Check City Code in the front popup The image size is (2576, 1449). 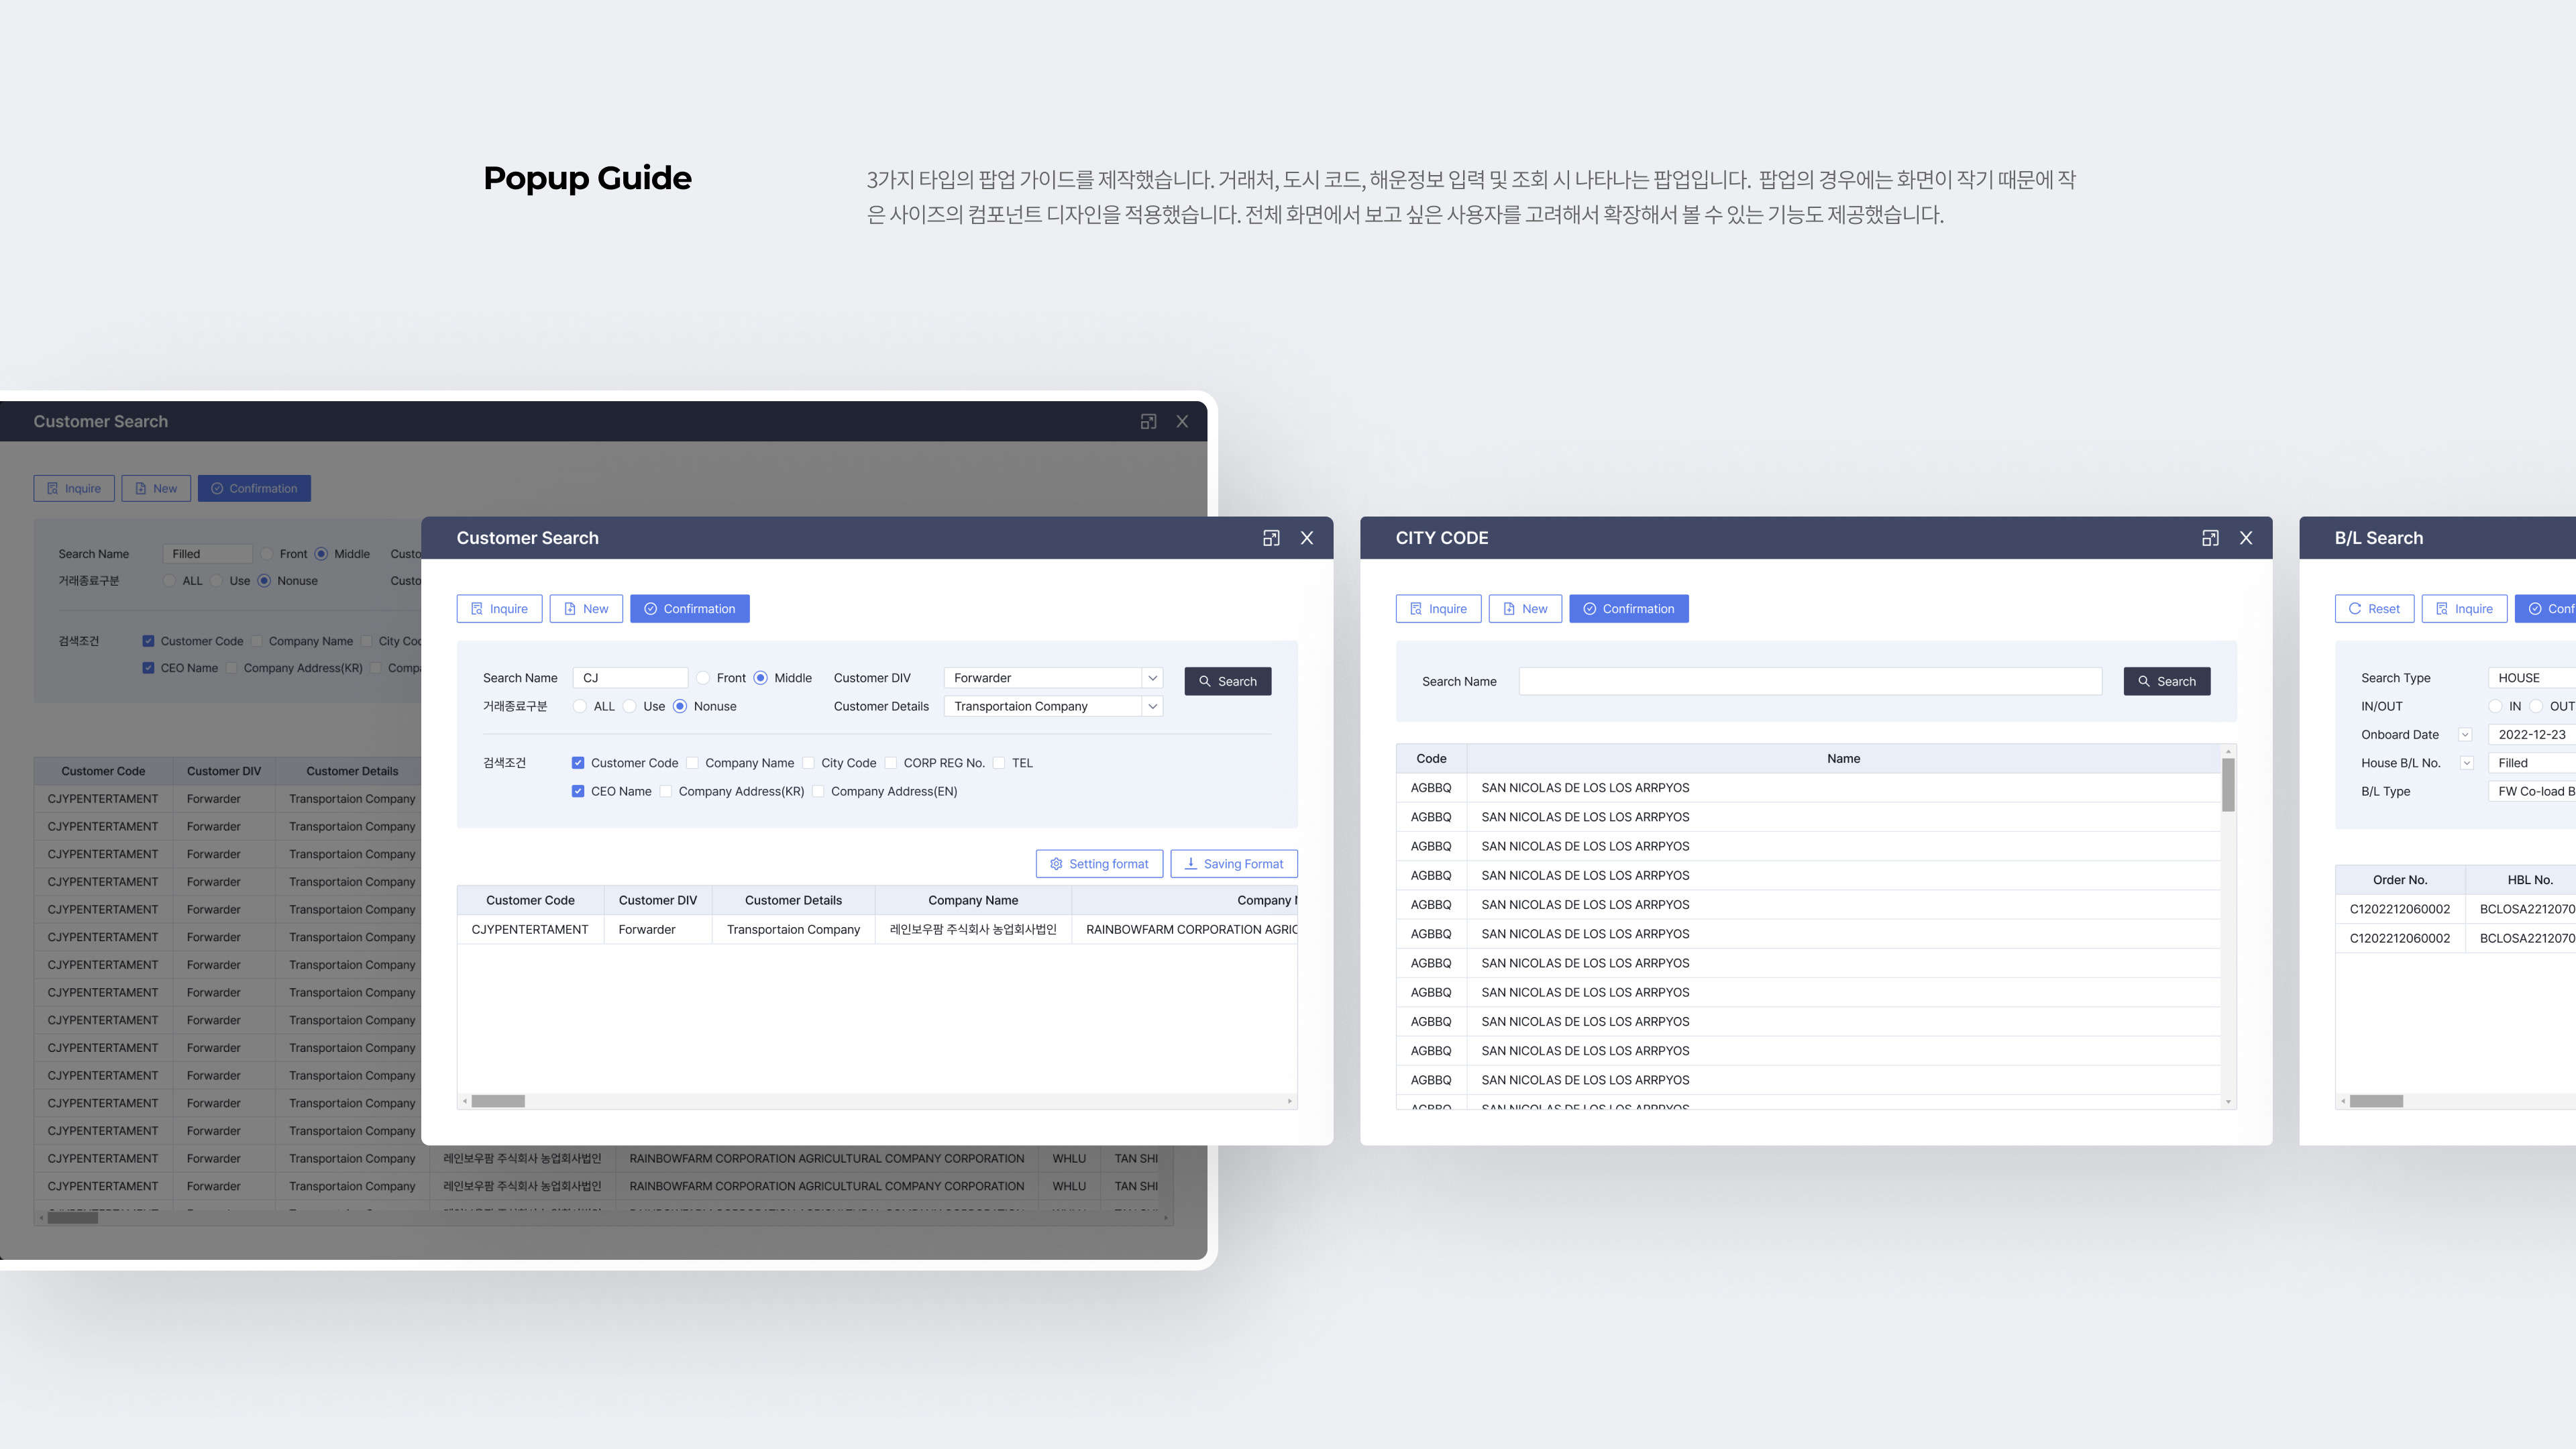(808, 763)
